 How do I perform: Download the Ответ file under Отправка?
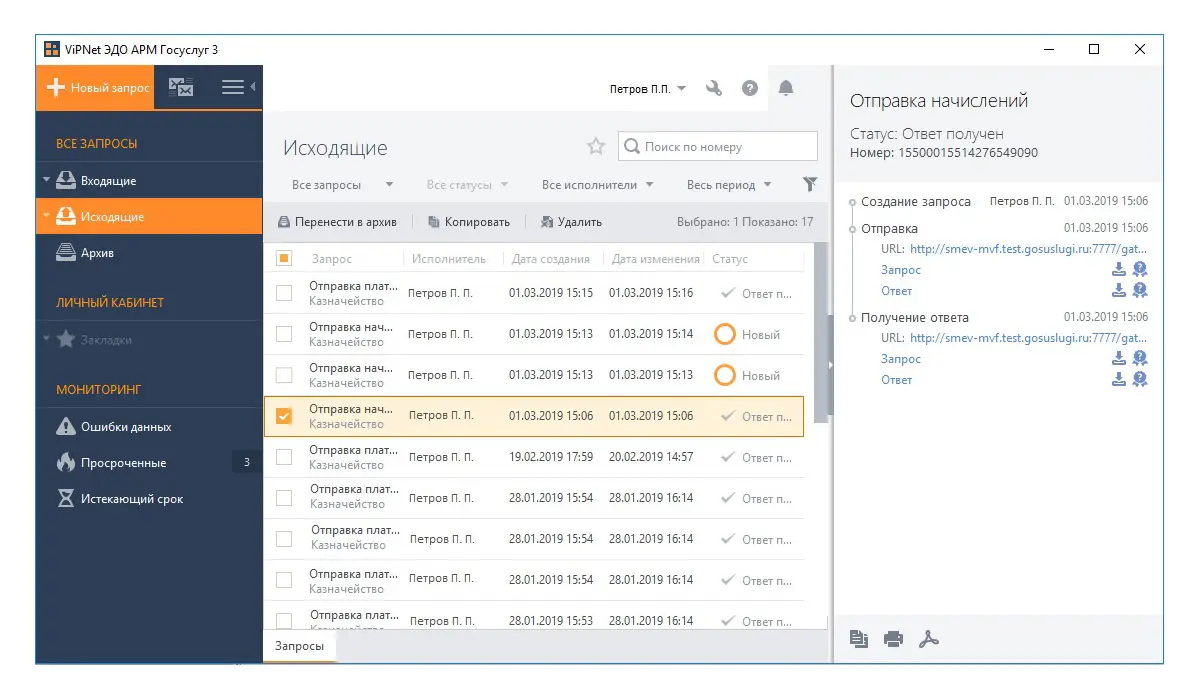[1119, 290]
